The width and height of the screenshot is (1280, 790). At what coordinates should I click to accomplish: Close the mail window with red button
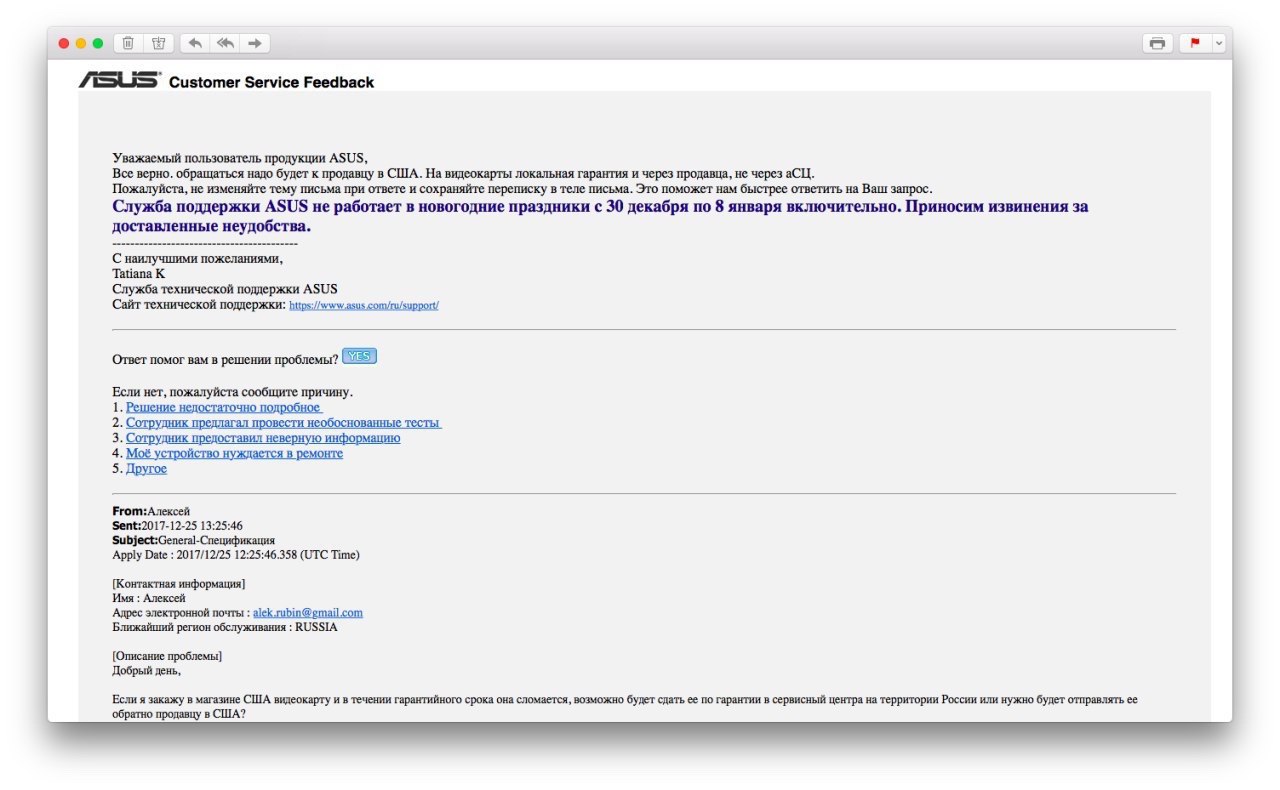[64, 43]
